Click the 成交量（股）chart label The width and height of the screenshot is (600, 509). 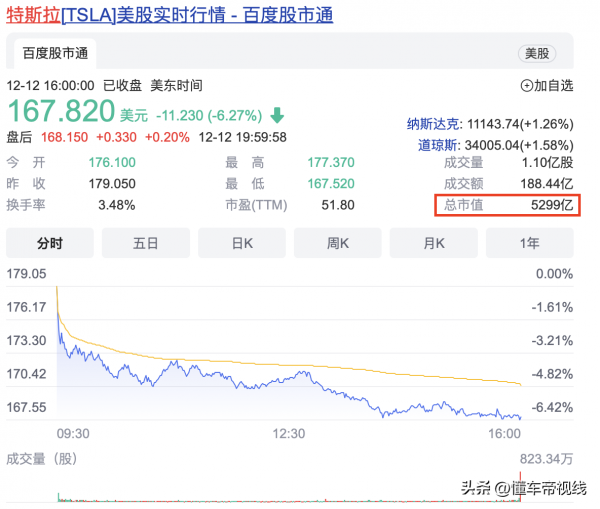pyautogui.click(x=42, y=458)
